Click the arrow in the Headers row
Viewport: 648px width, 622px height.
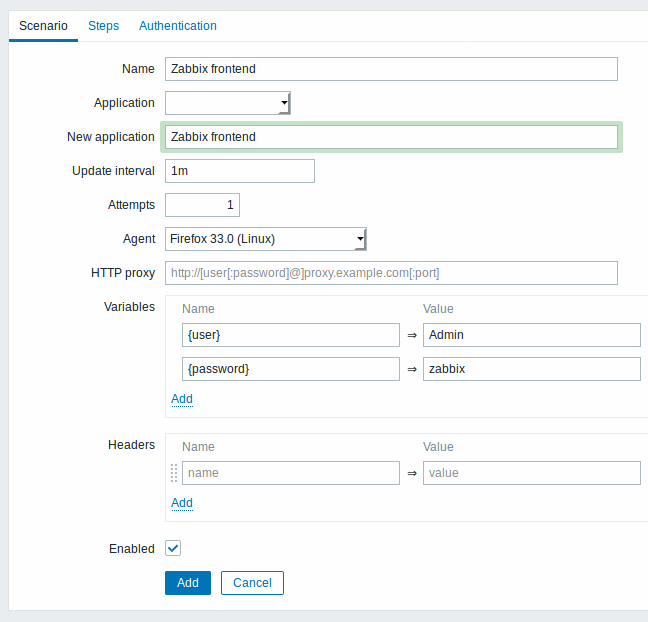(412, 473)
